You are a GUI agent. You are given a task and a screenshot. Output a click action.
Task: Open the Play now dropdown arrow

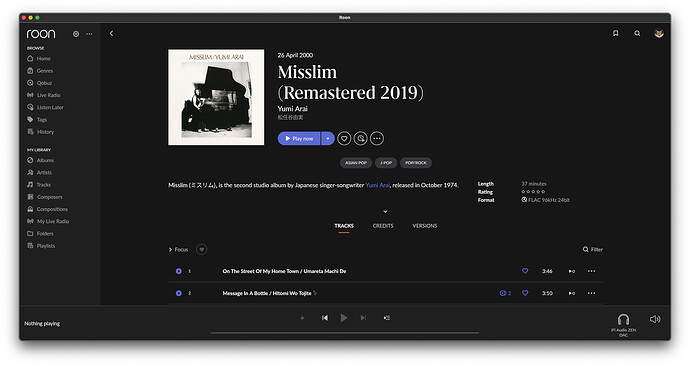click(328, 139)
